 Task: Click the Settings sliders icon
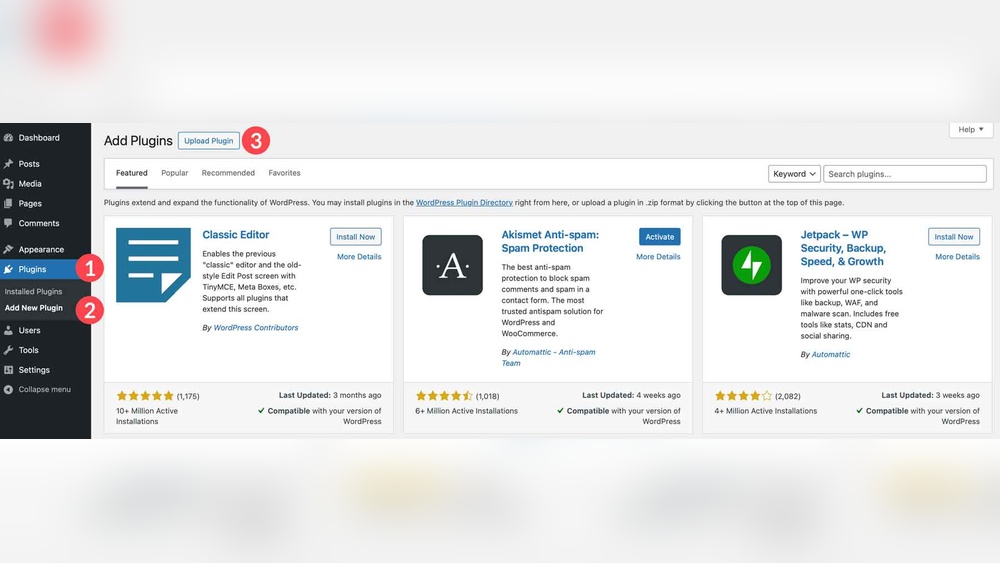(x=8, y=370)
